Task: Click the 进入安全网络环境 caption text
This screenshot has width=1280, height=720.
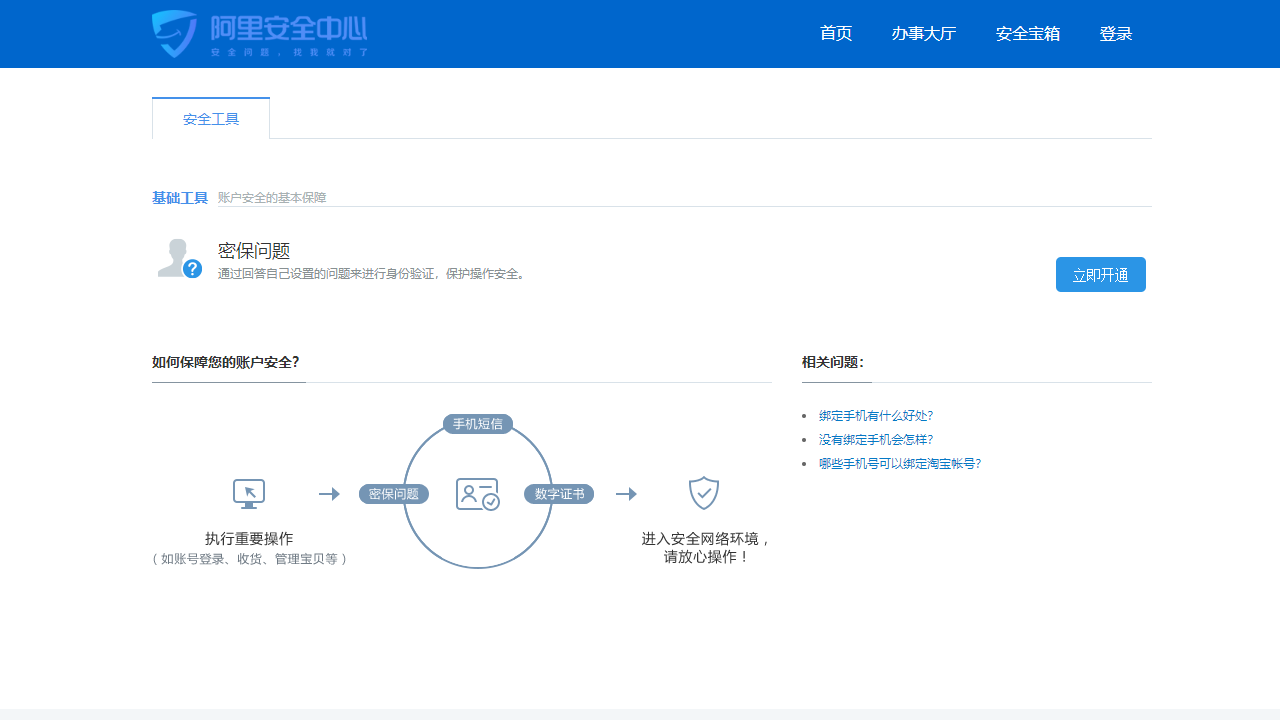Action: point(707,548)
